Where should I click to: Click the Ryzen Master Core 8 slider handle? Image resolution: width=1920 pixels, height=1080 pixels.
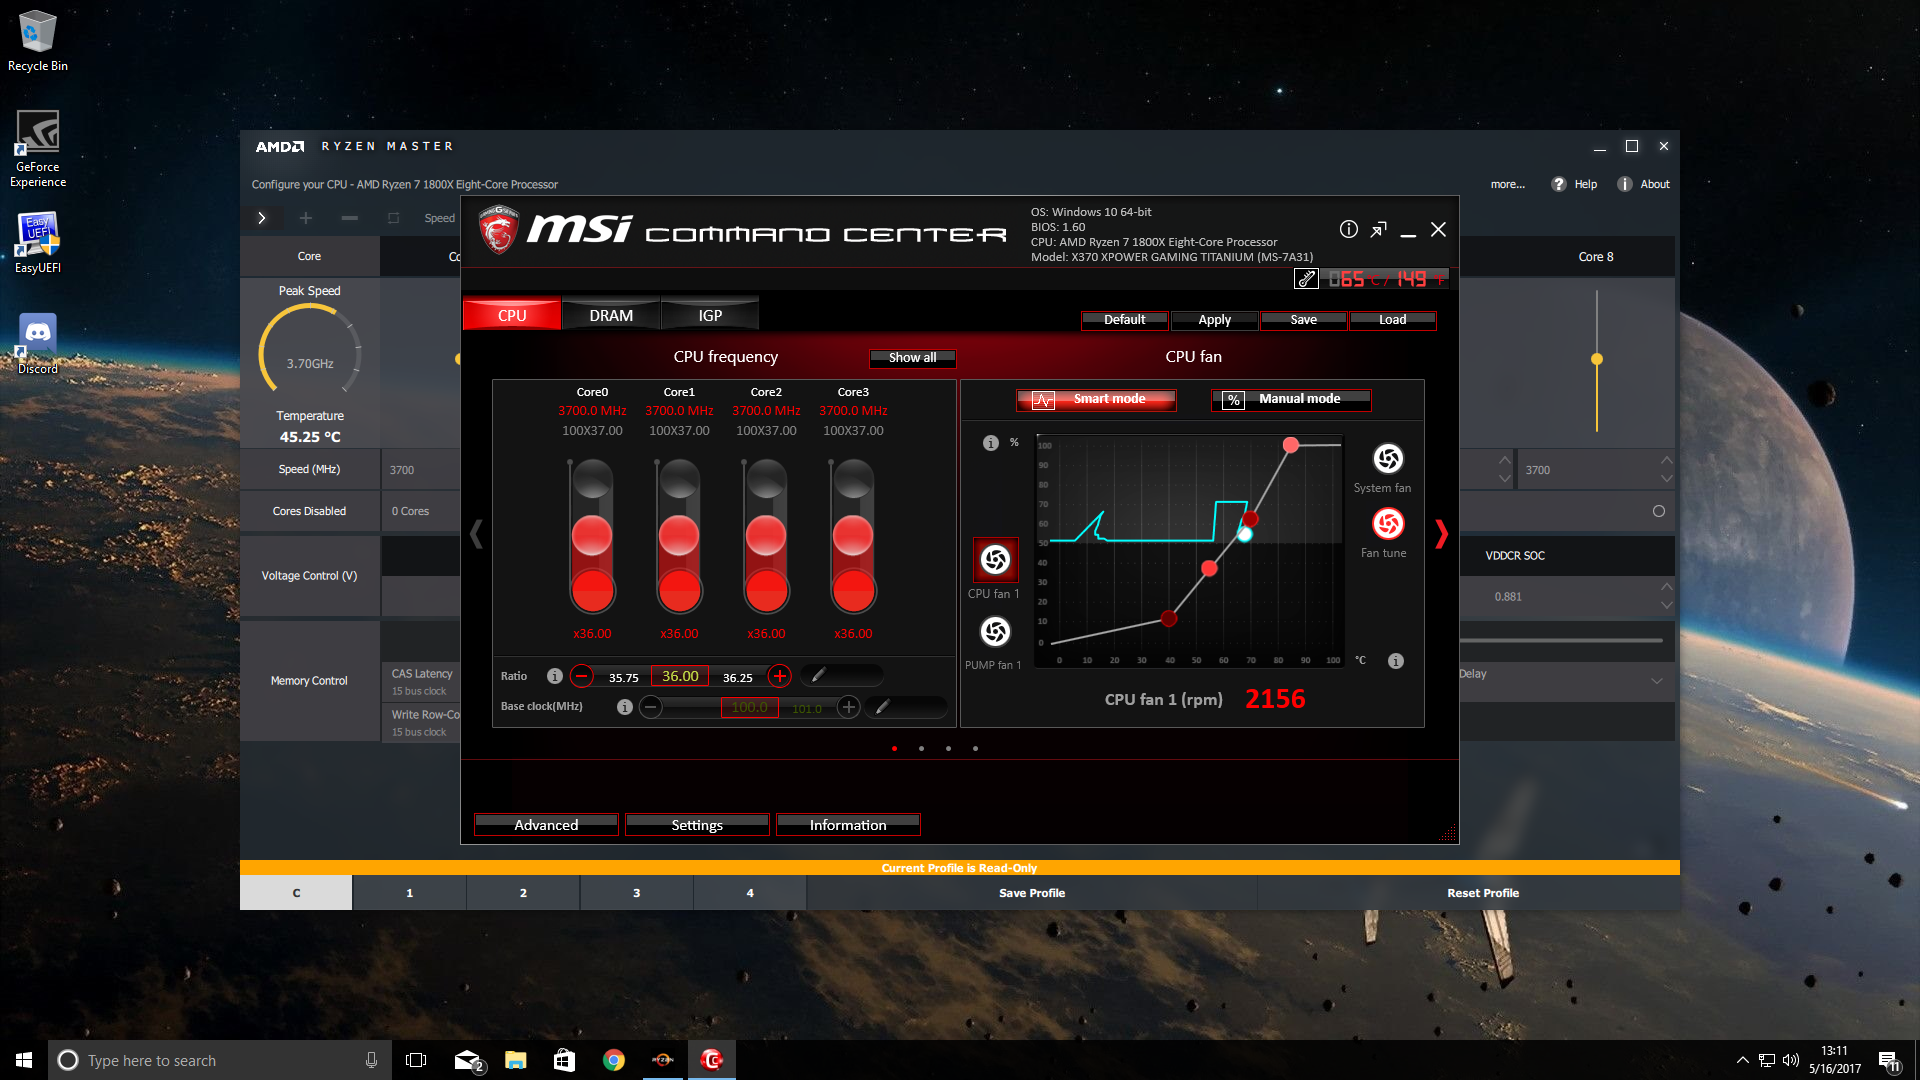click(1597, 359)
